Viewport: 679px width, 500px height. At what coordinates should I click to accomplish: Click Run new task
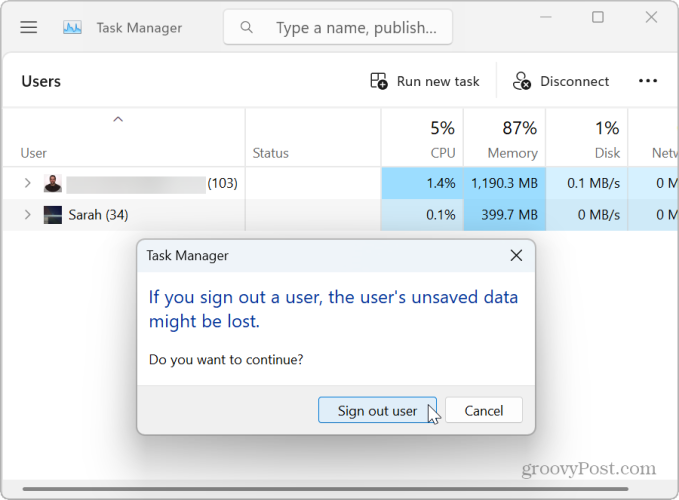425,81
